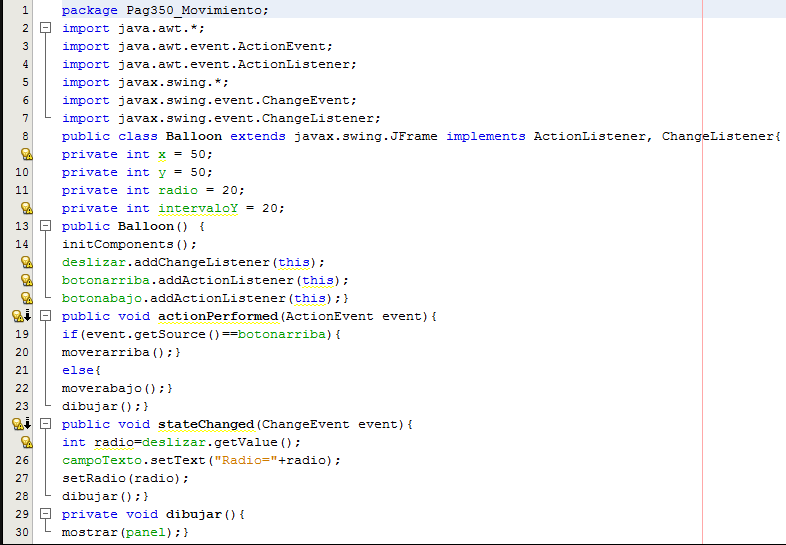Click the underlined method name 'actionPerformed'
Screen dimensions: 786x545
(x=218, y=316)
